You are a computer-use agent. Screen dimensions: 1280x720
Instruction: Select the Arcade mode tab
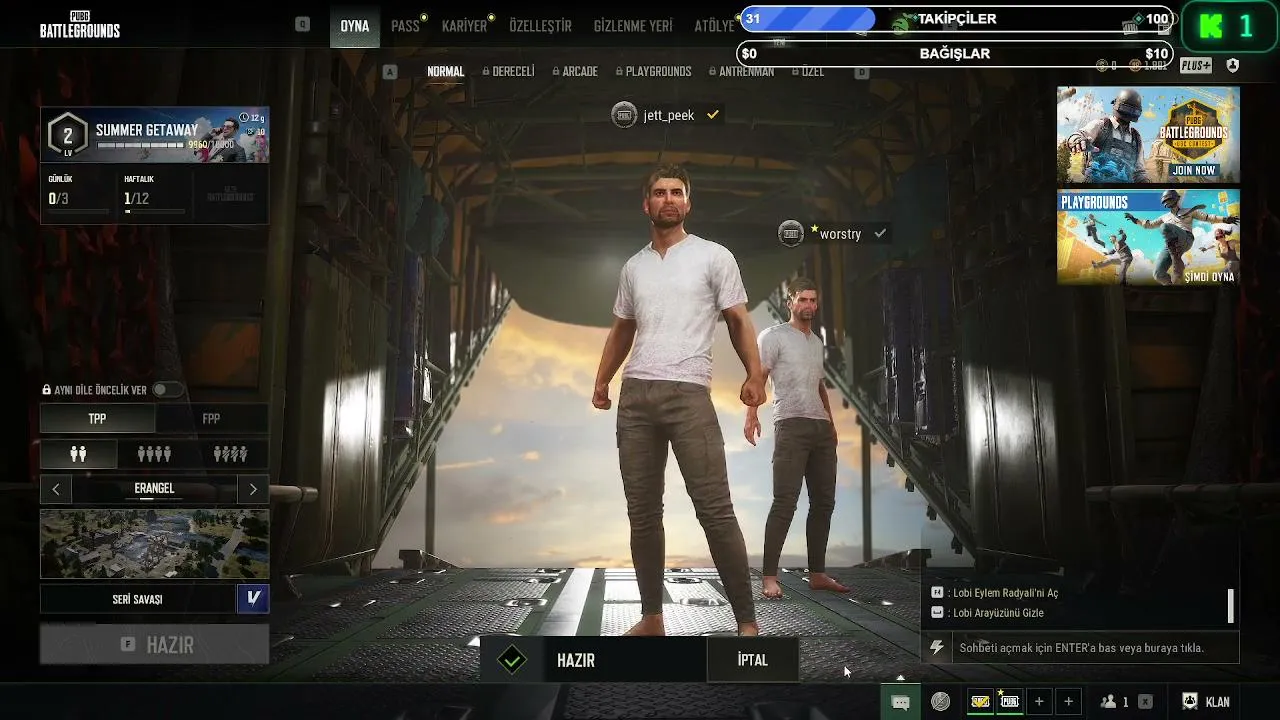(x=575, y=72)
